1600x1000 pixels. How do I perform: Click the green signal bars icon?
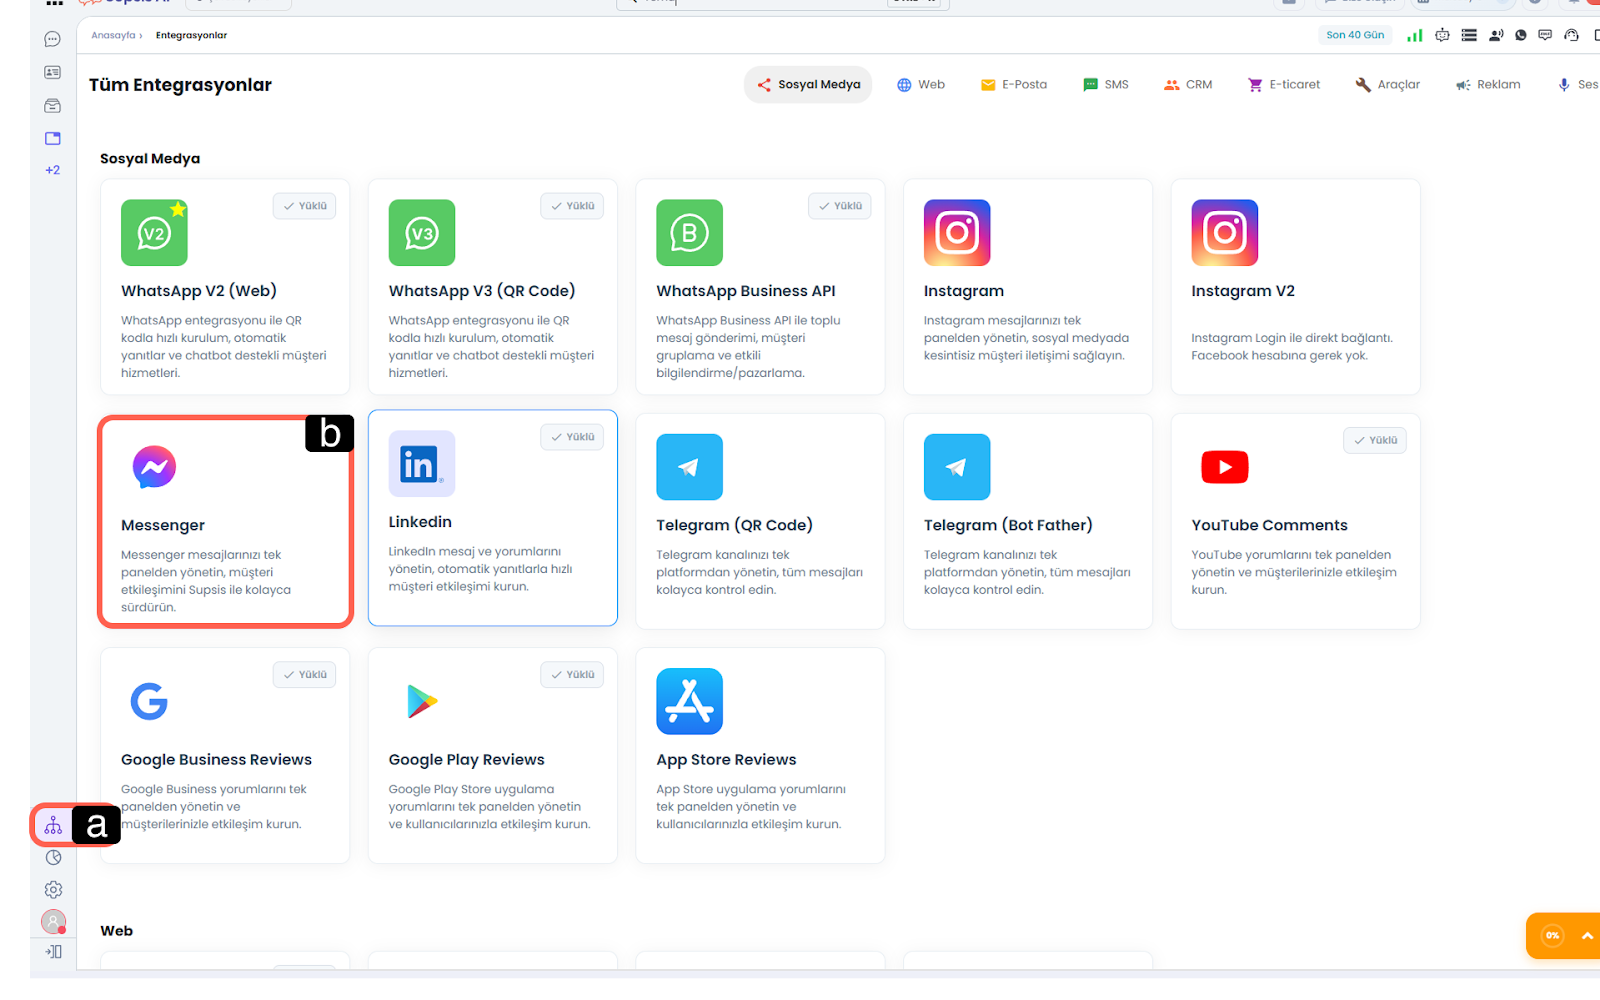click(1414, 35)
